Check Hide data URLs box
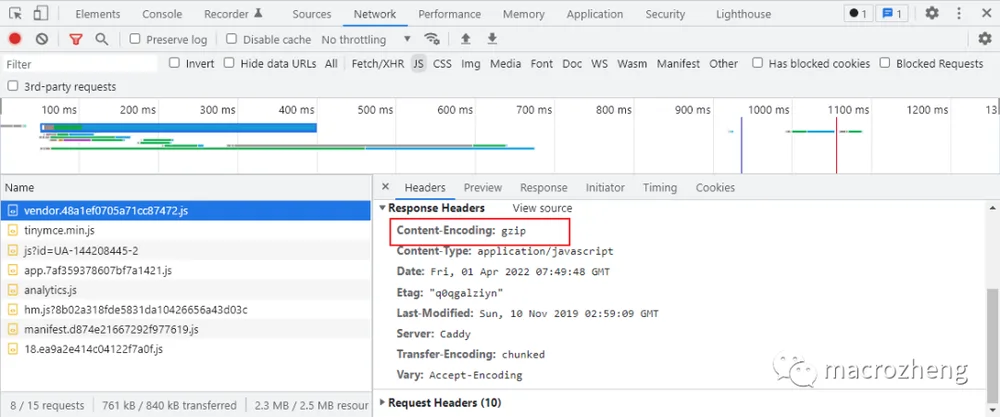This screenshot has width=1000, height=417. tap(229, 63)
